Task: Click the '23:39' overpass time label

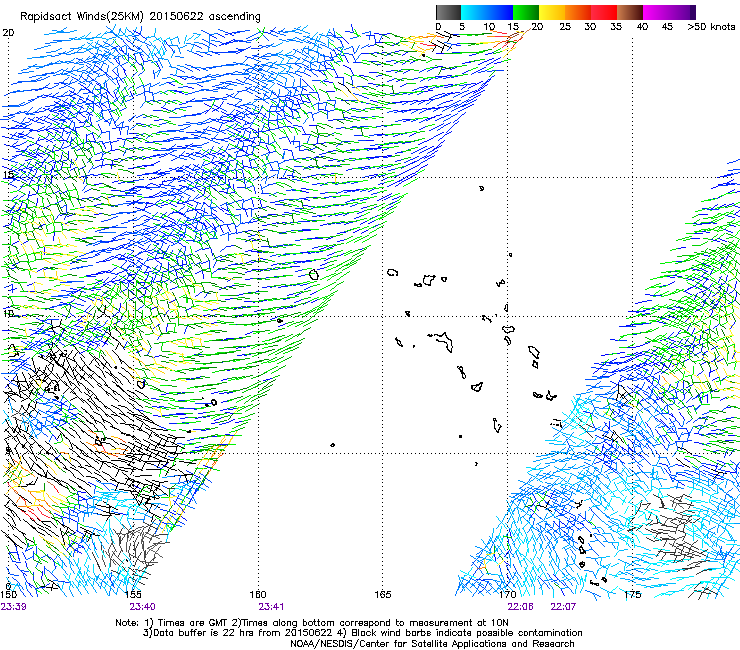Action: 13,607
